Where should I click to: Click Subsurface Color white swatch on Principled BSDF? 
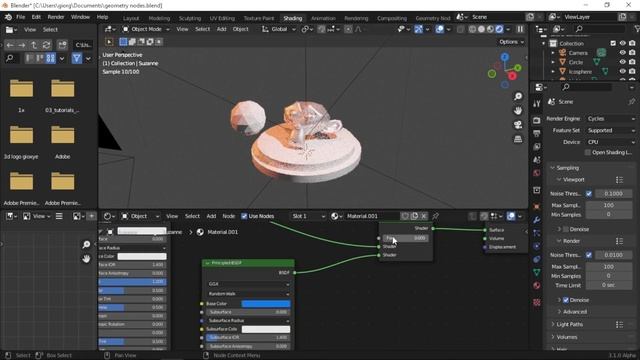(x=266, y=329)
